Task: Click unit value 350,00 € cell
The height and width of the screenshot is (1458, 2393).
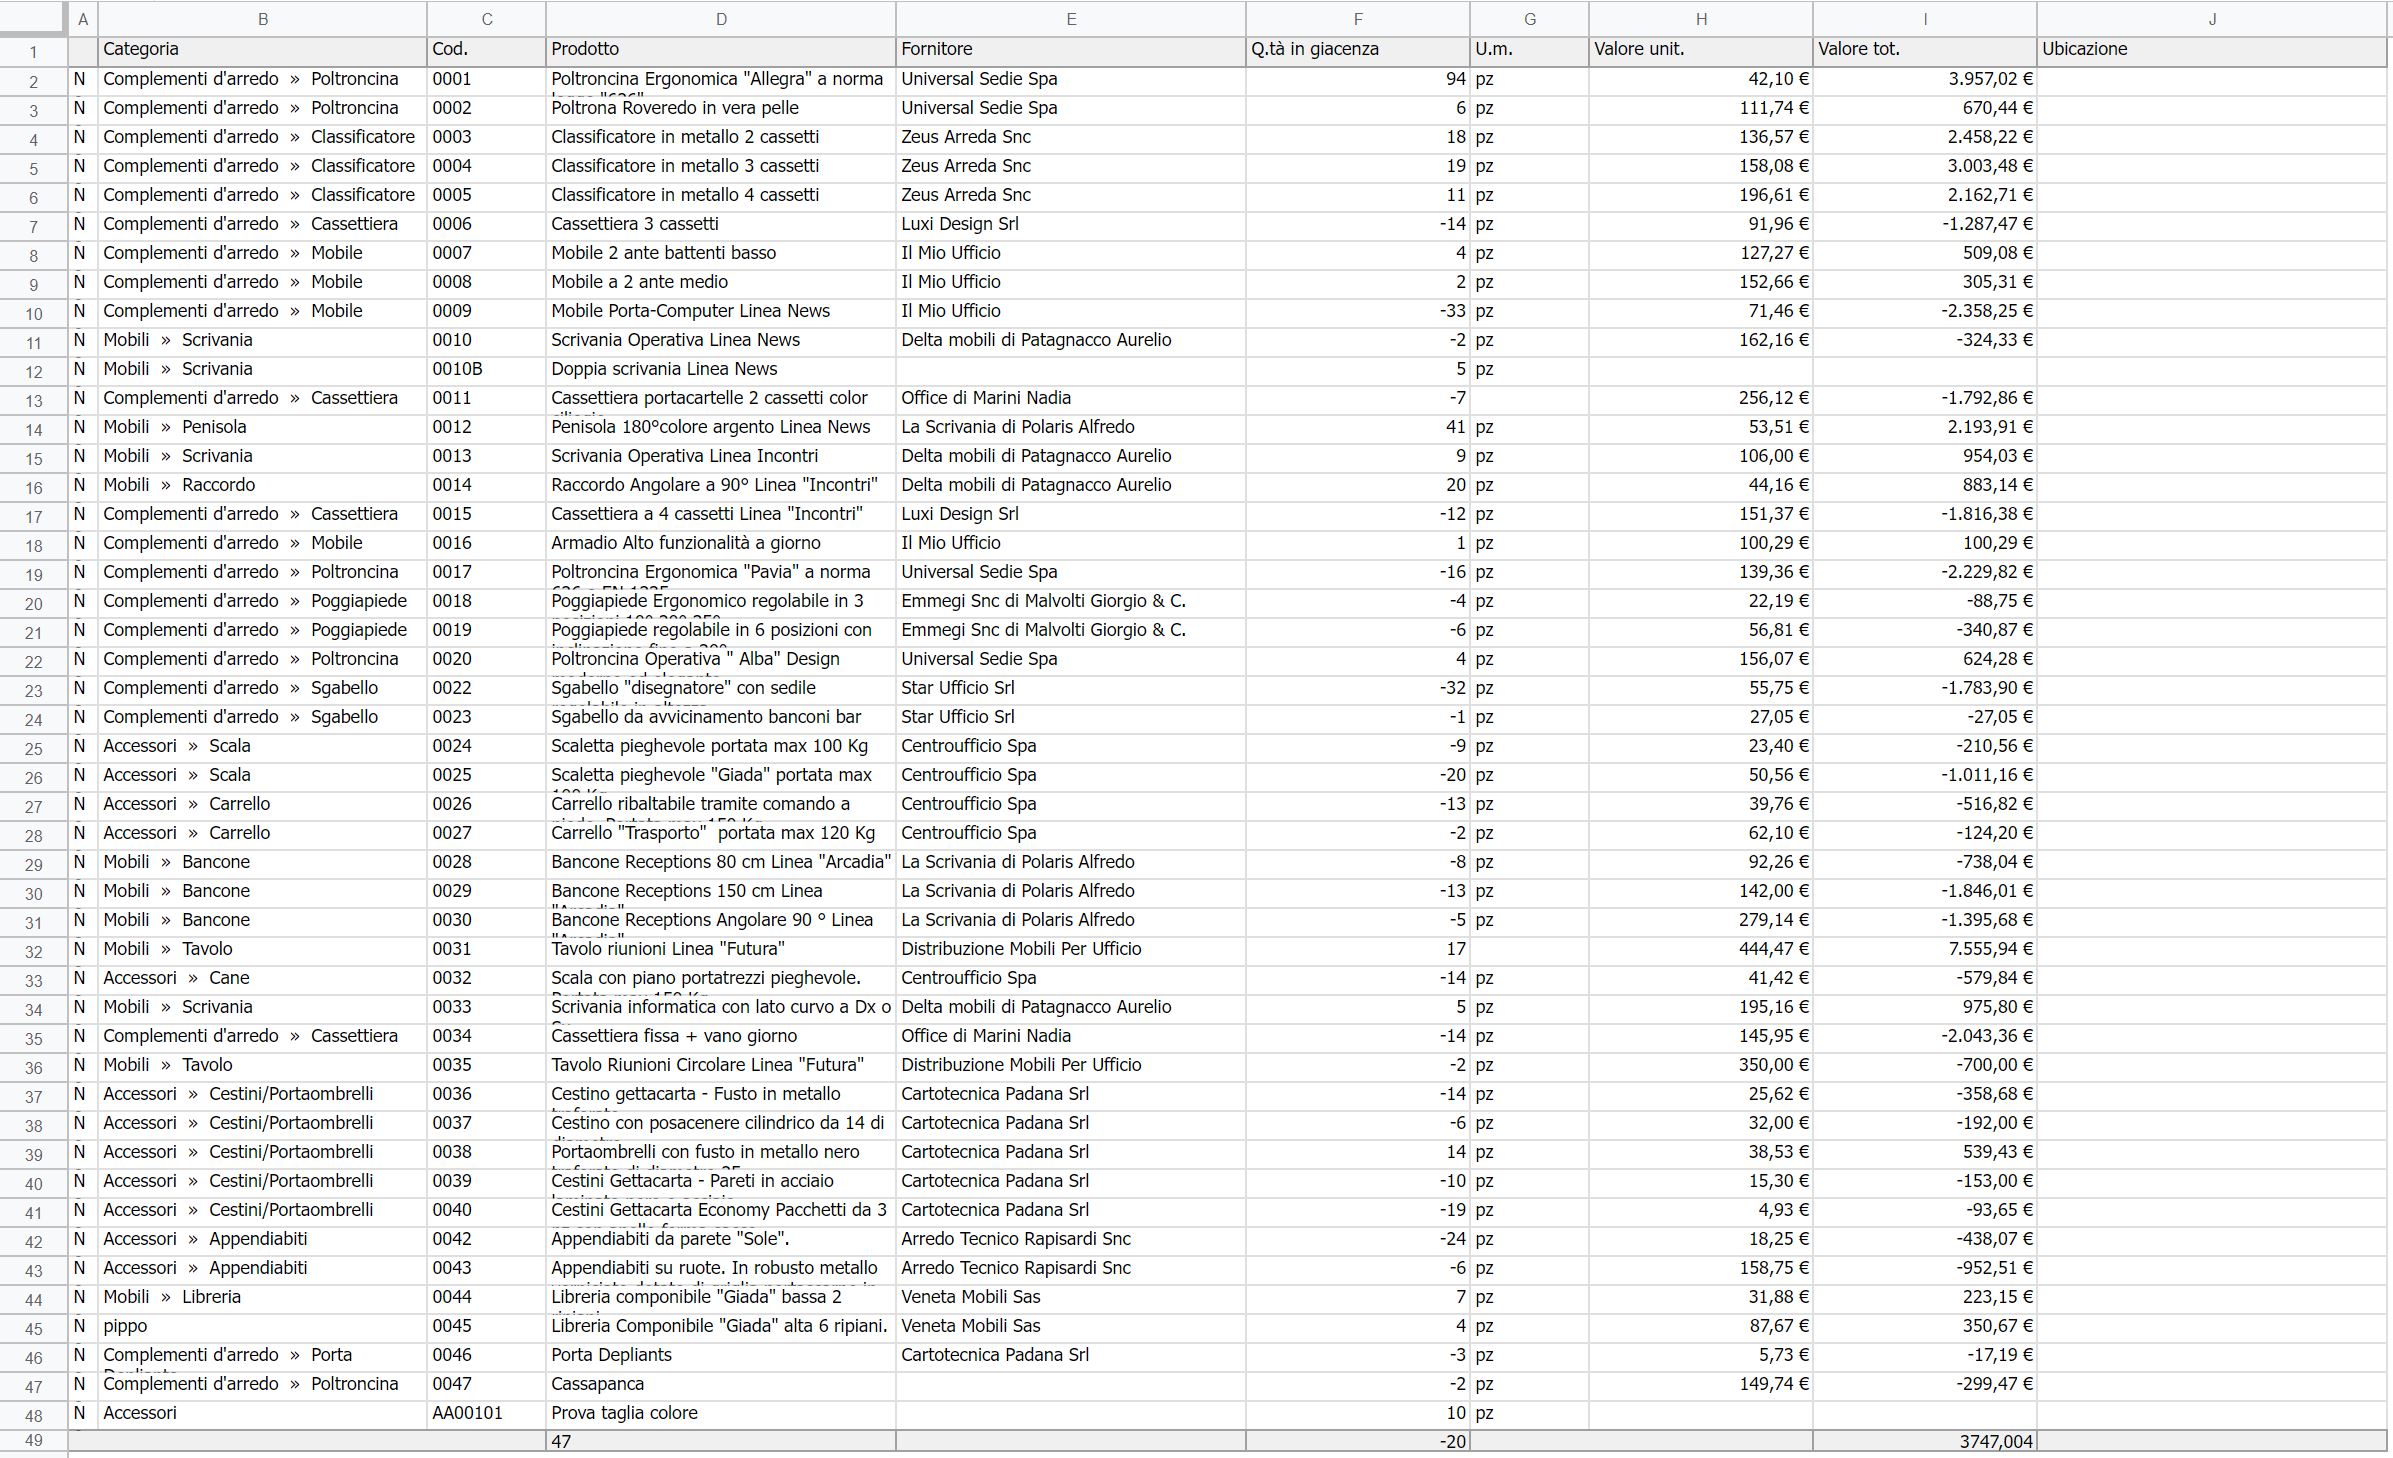Action: pyautogui.click(x=1701, y=1066)
